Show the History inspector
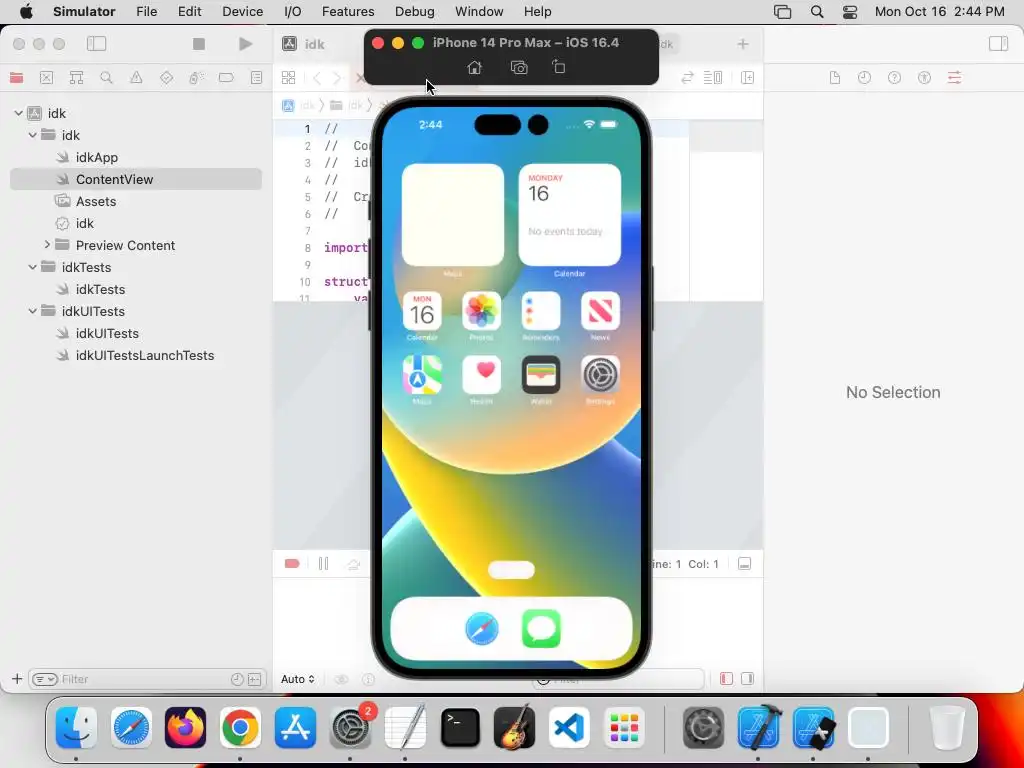 click(x=865, y=78)
